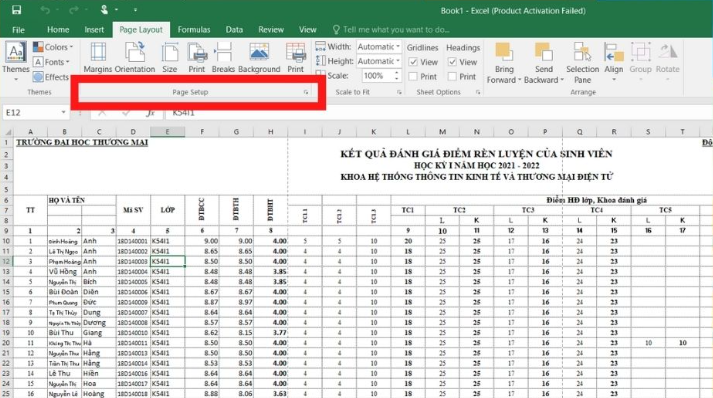
Task: Open the Themes gallery button
Action: tap(16, 61)
